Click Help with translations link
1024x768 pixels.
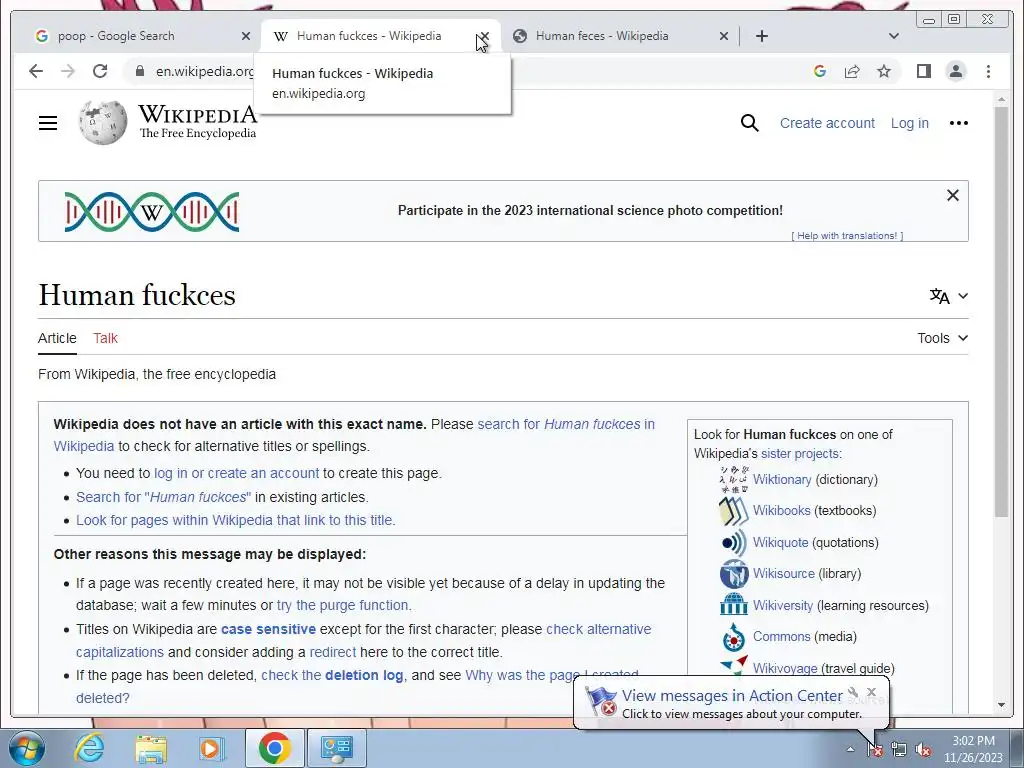coord(847,236)
